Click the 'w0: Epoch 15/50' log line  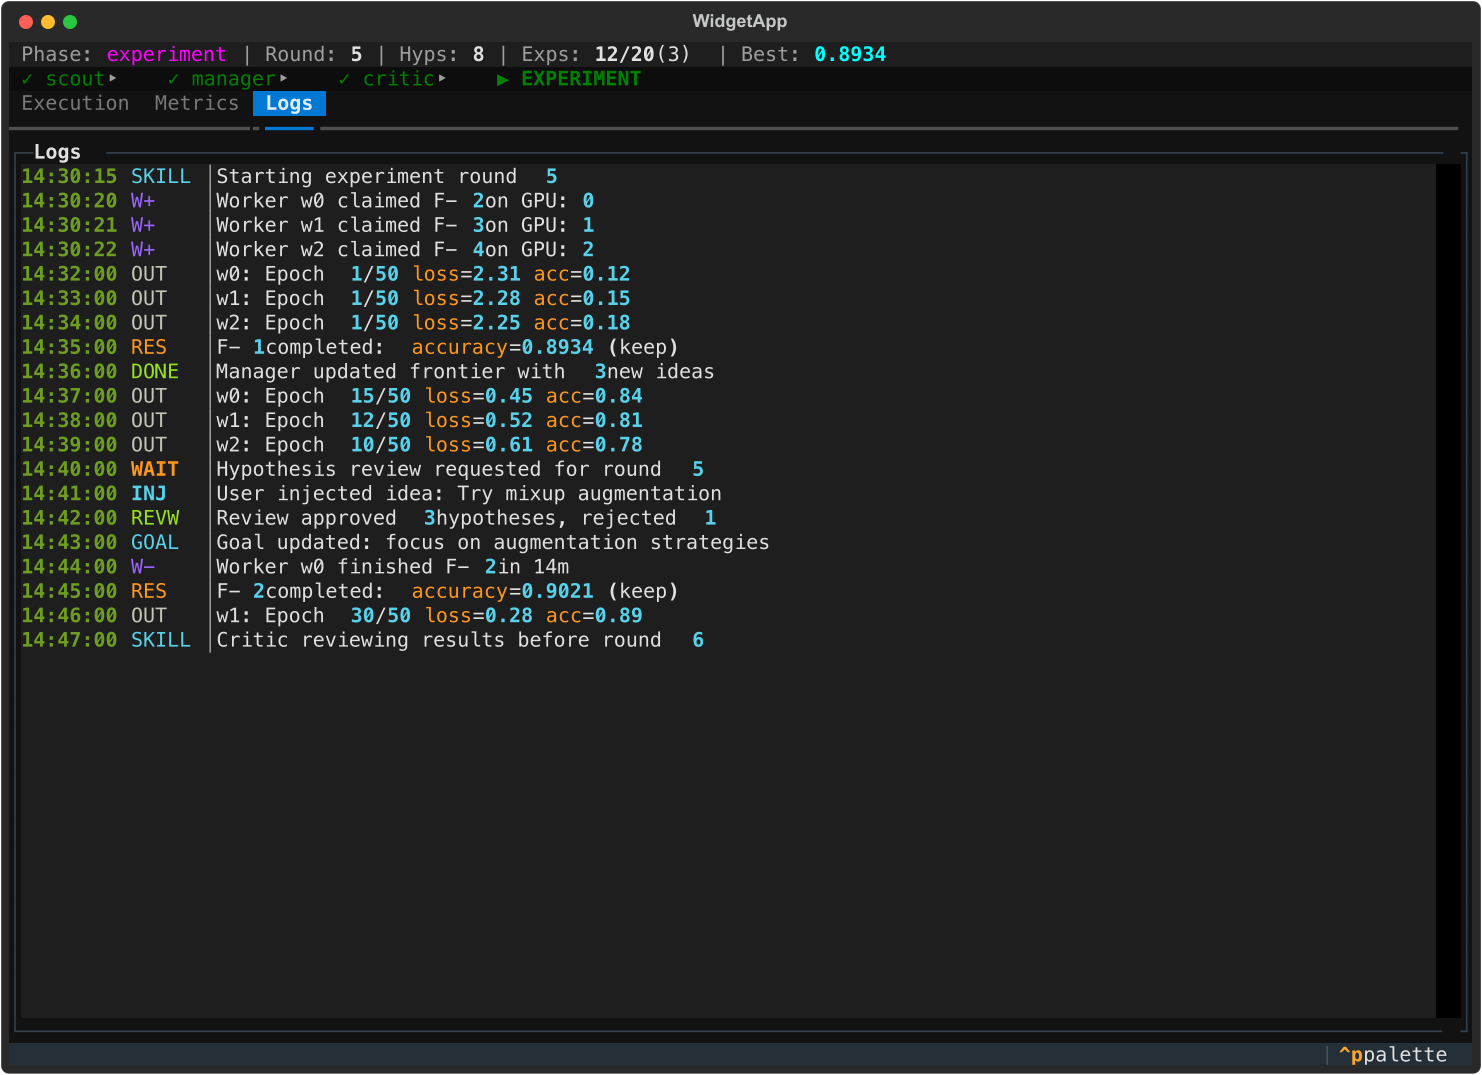click(728, 396)
